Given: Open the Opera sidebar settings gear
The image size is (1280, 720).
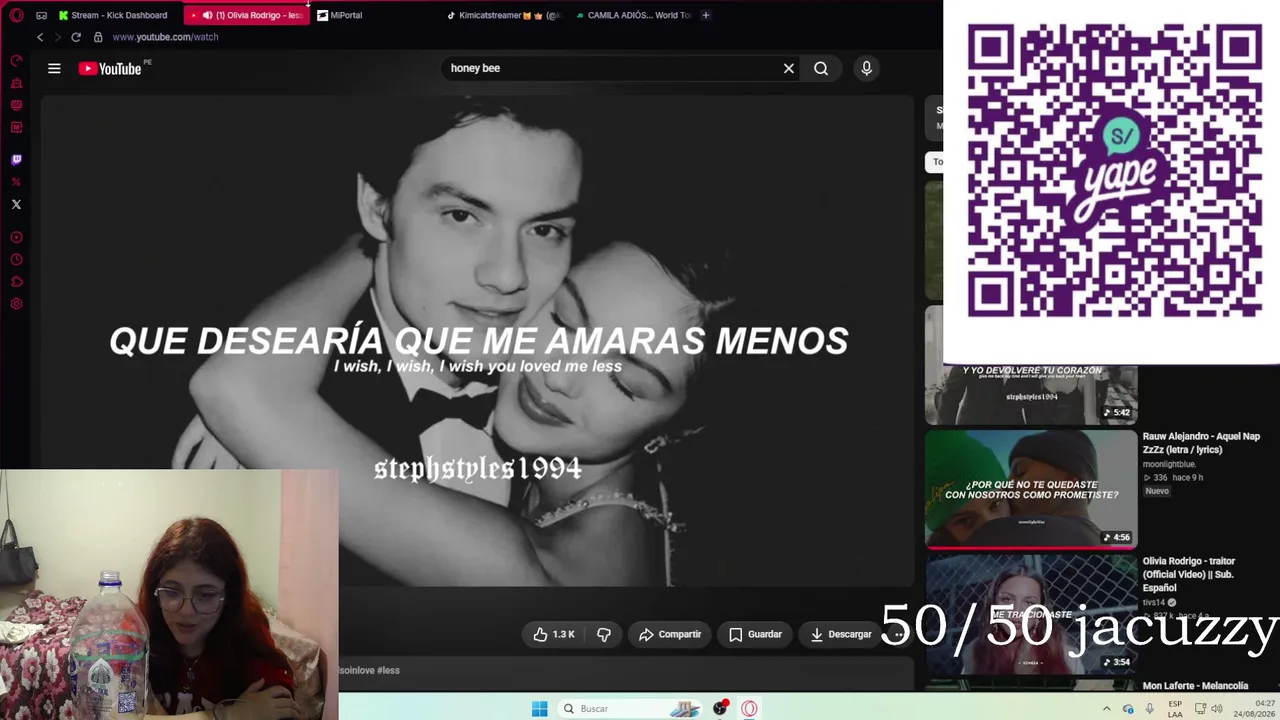Looking at the screenshot, I should pos(16,304).
